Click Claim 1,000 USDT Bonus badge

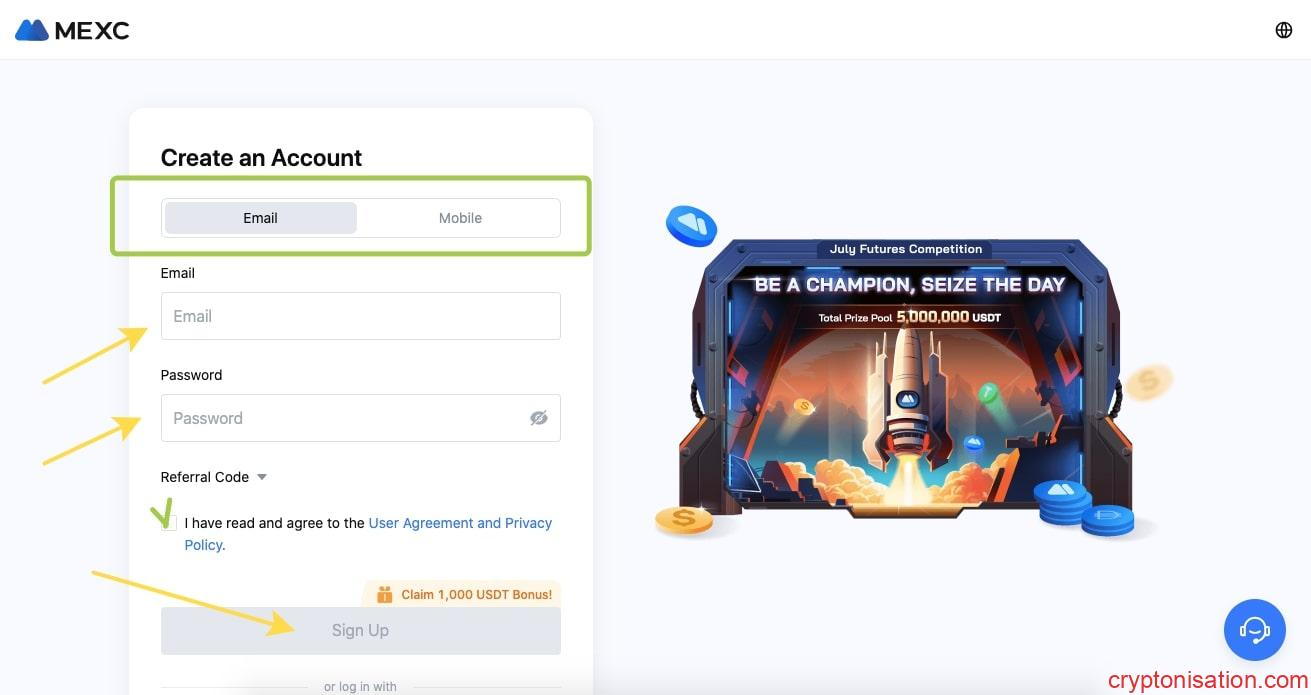461,594
